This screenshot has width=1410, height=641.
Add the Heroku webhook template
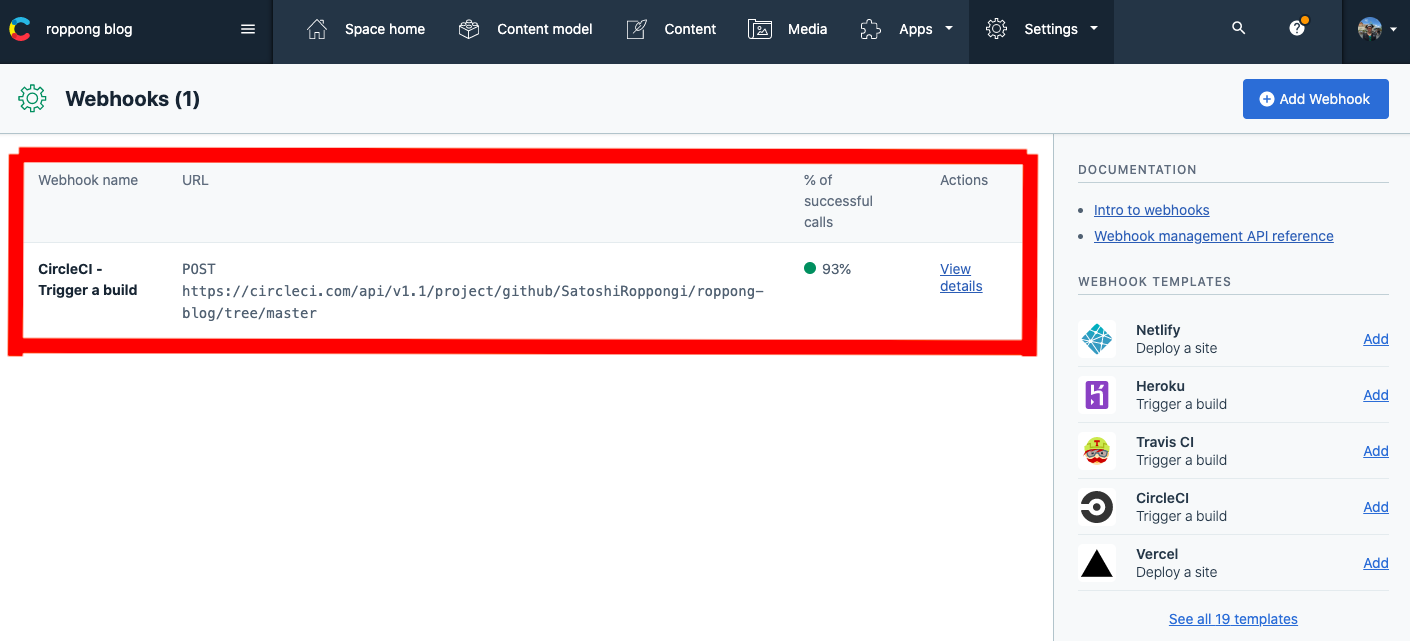(1376, 395)
